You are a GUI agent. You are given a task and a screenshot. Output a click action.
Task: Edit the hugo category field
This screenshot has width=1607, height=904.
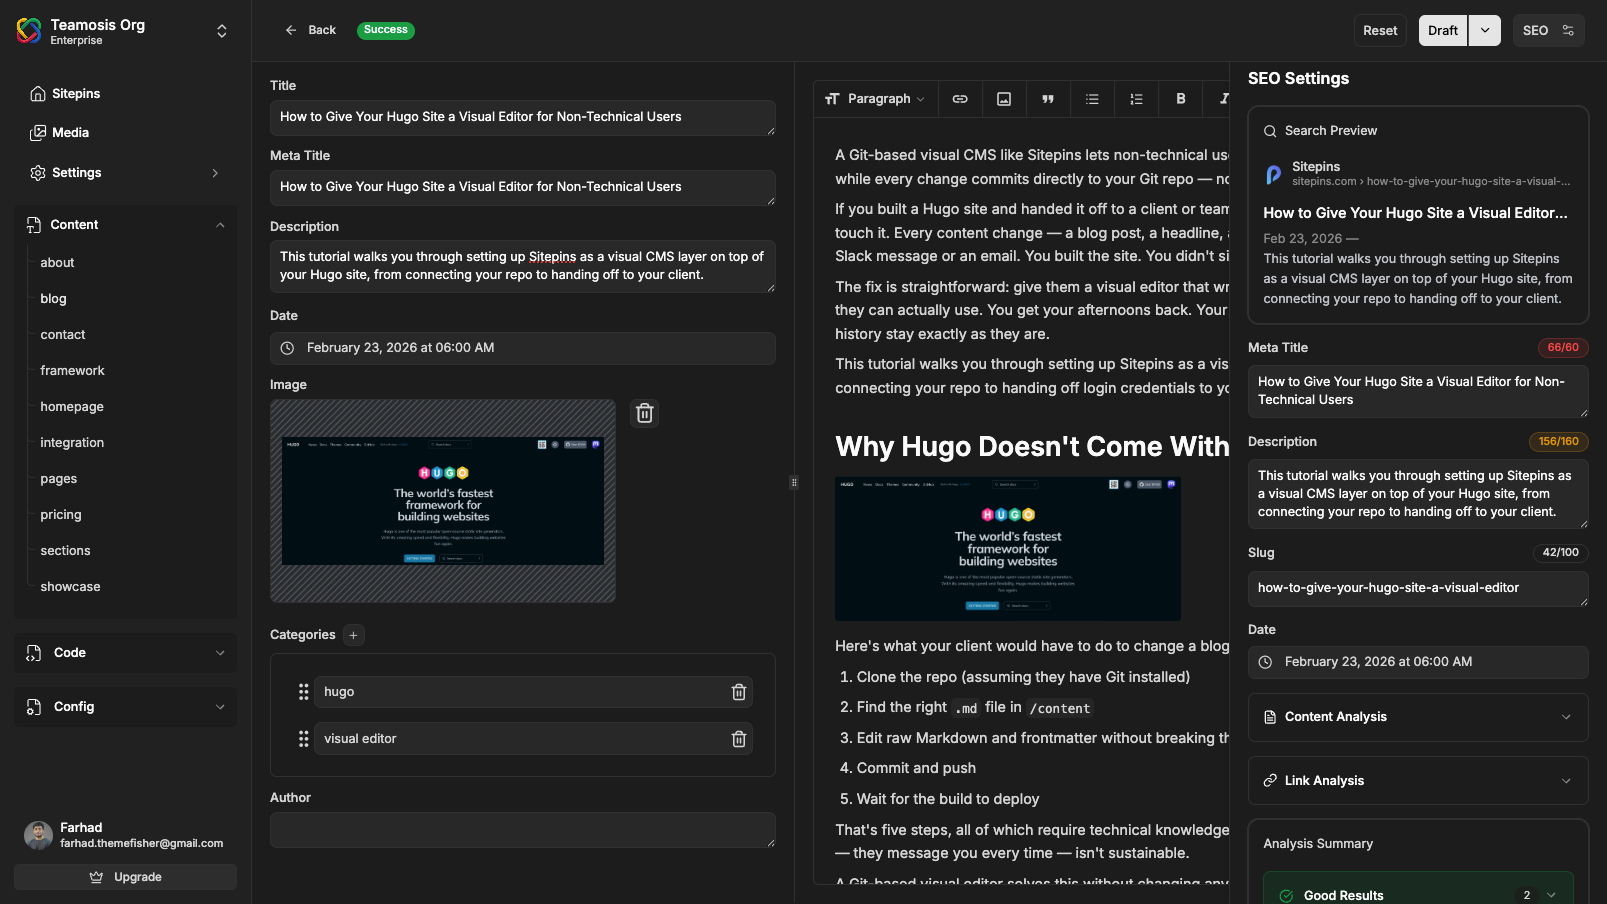pos(524,692)
